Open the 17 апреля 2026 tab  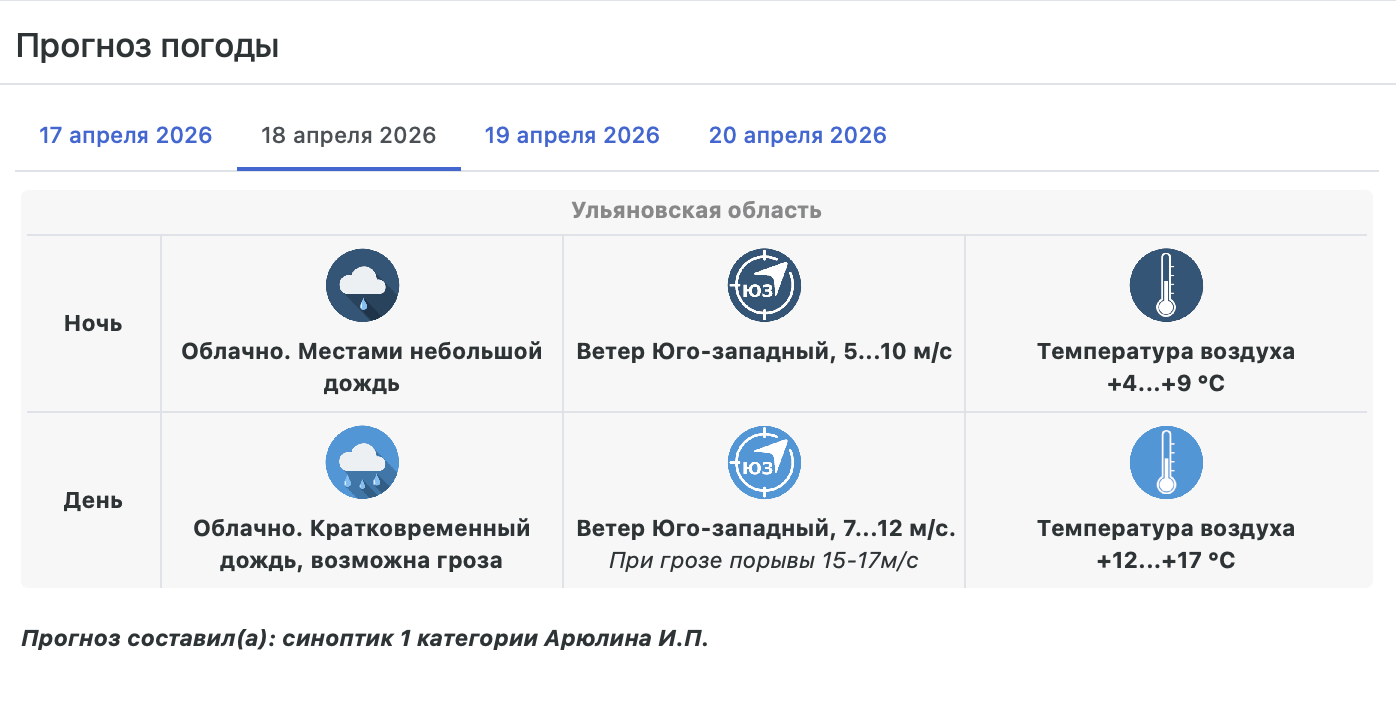pos(126,136)
